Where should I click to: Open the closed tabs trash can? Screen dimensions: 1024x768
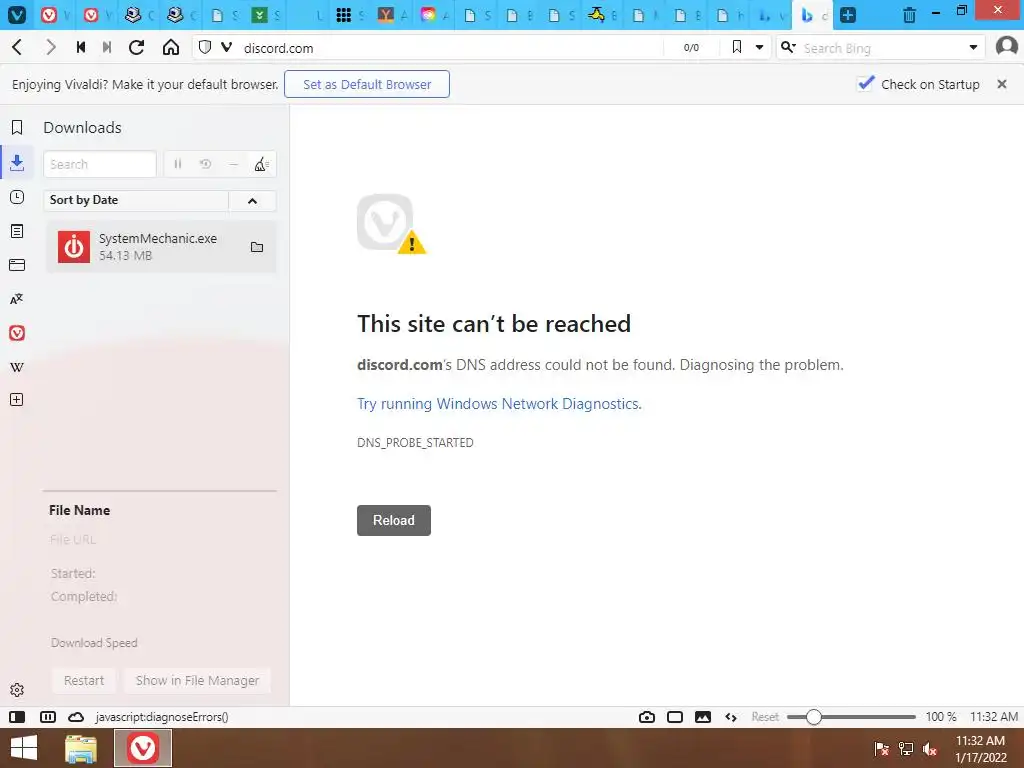pyautogui.click(x=908, y=14)
